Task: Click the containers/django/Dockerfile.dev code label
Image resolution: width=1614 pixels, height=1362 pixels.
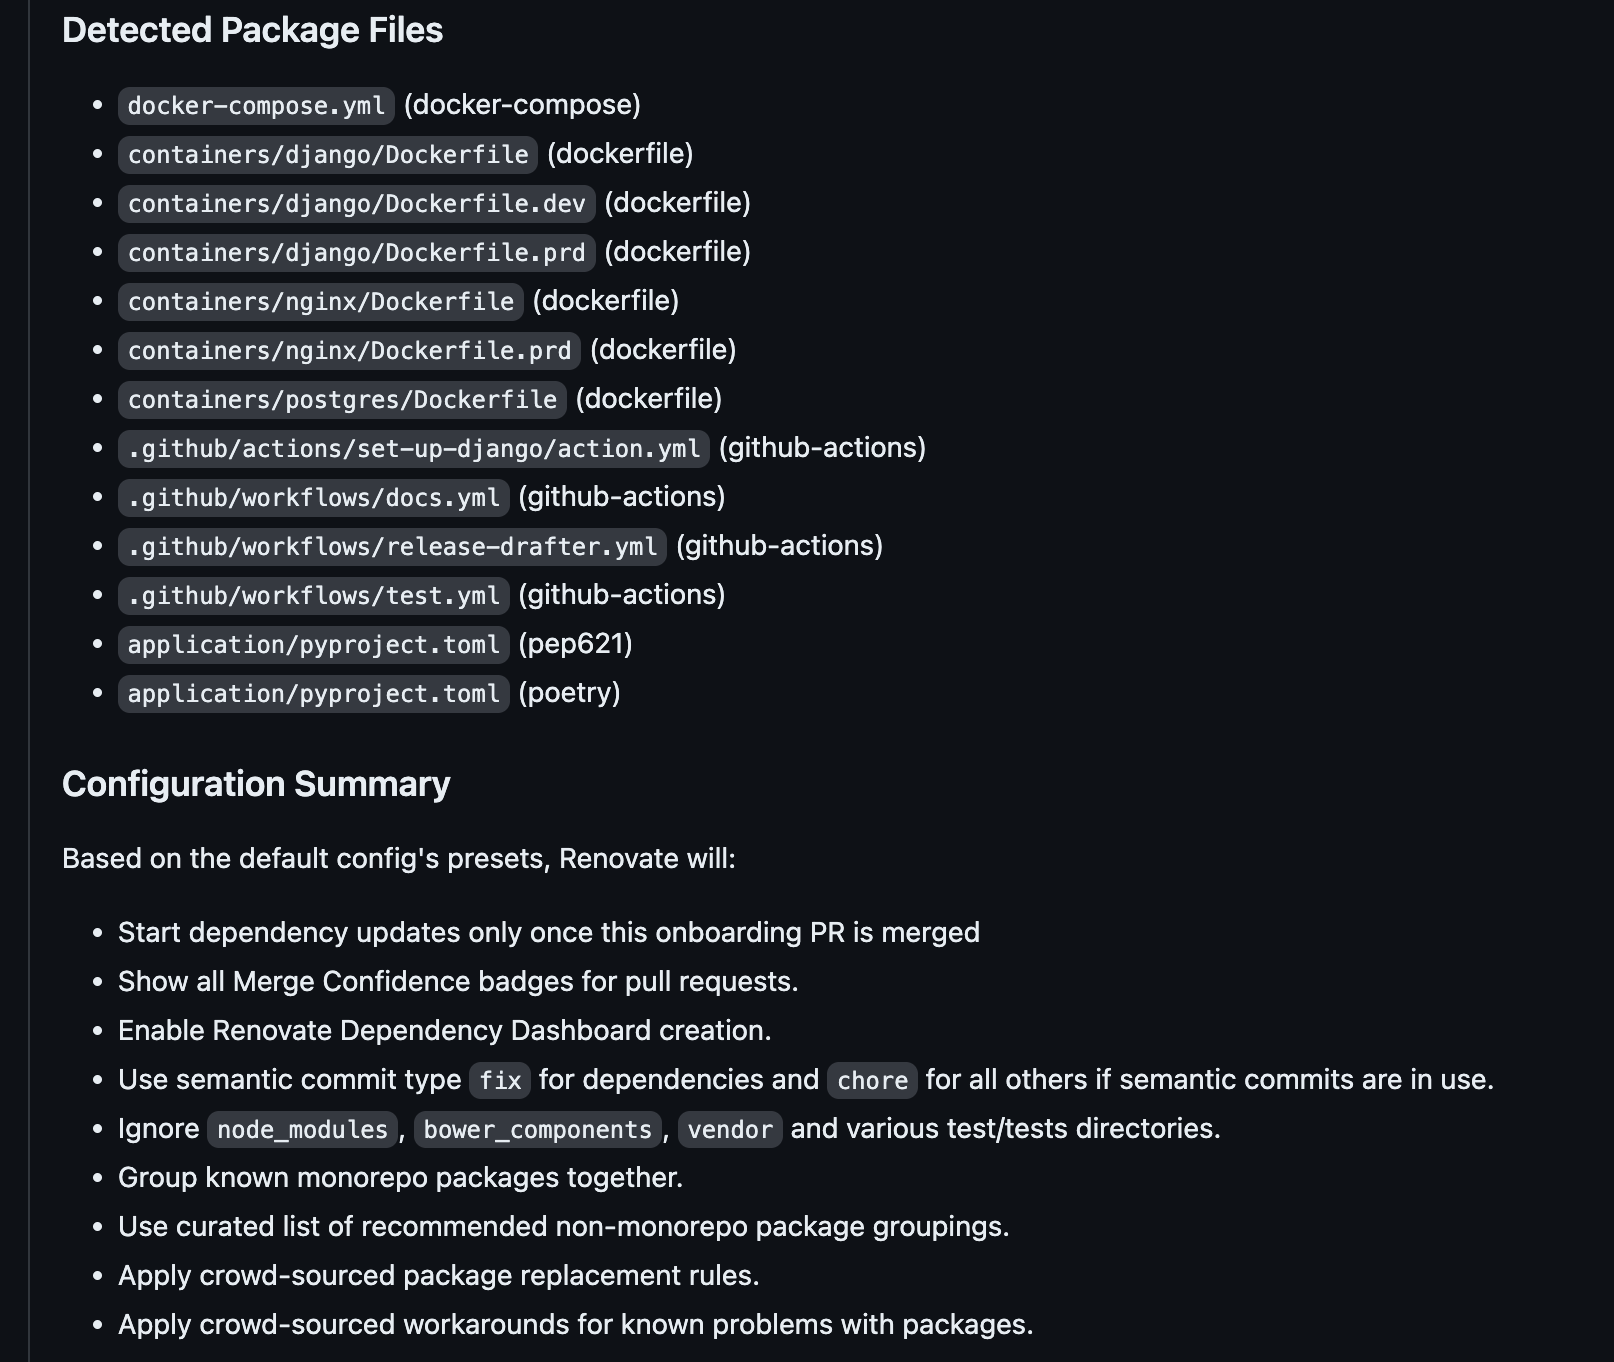Action: tap(356, 204)
